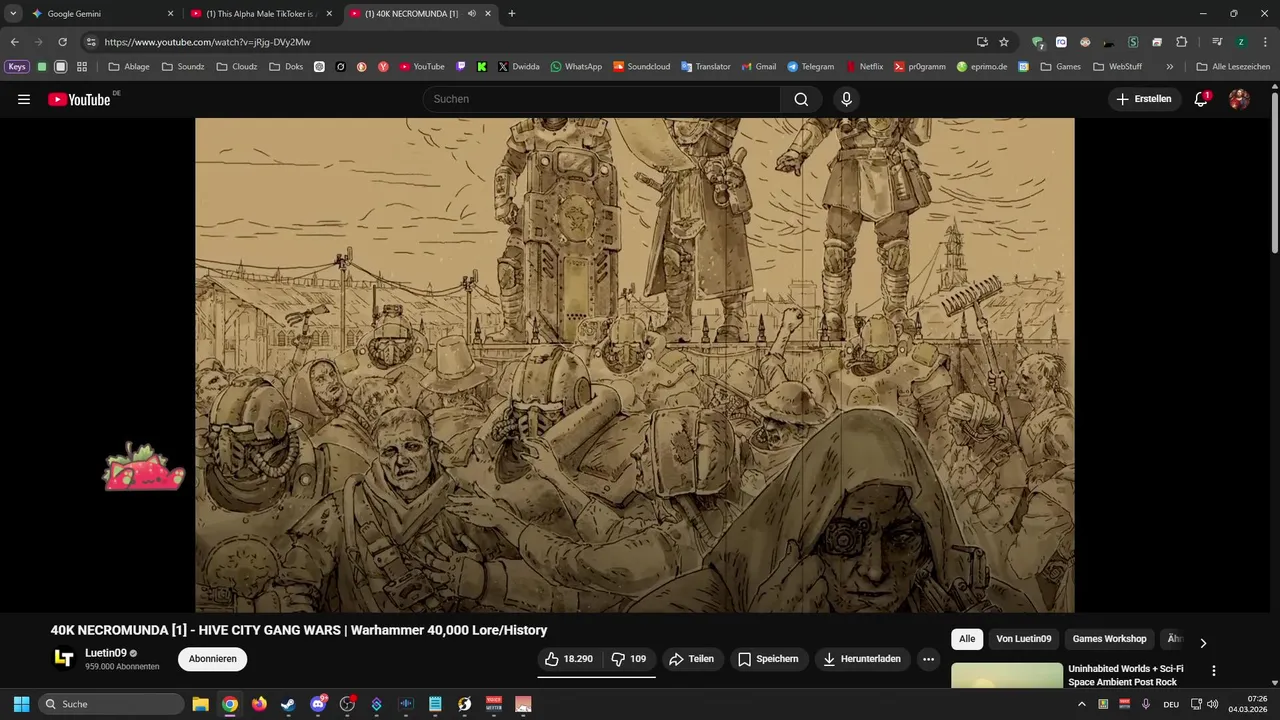The image size is (1280, 720).
Task: Open the account avatar menu
Action: coord(1239,99)
